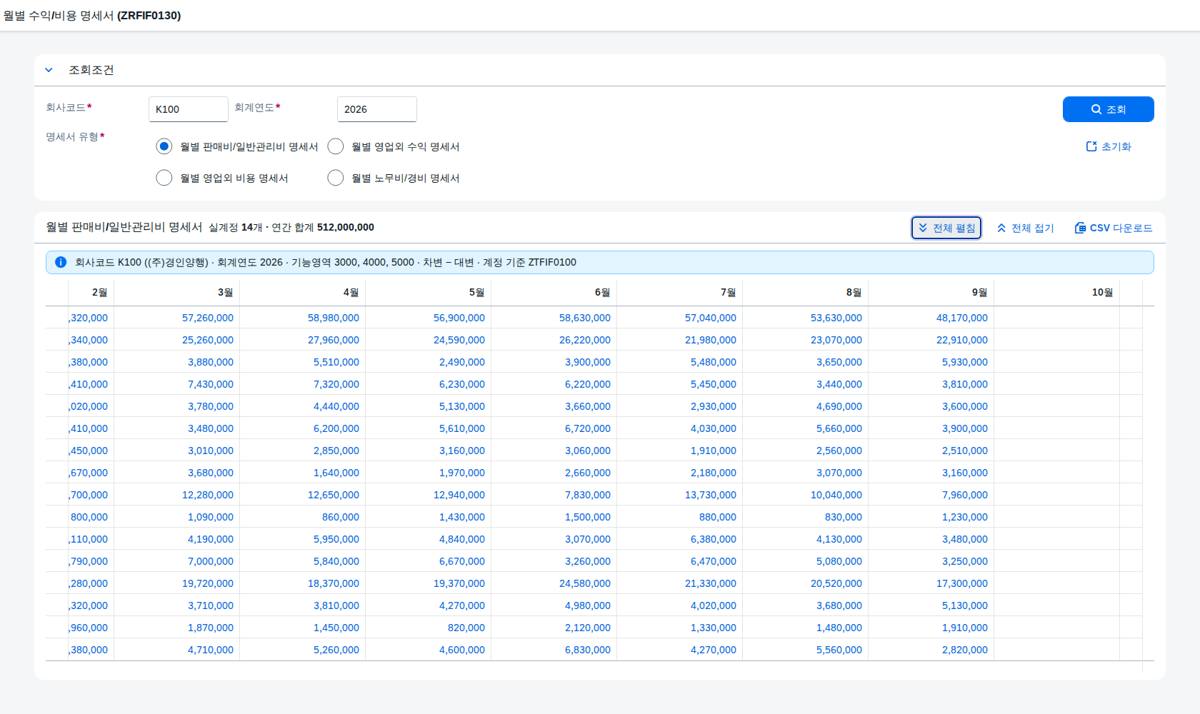Collapse the 조회조건 section chevron
The height and width of the screenshot is (714, 1200).
(49, 70)
